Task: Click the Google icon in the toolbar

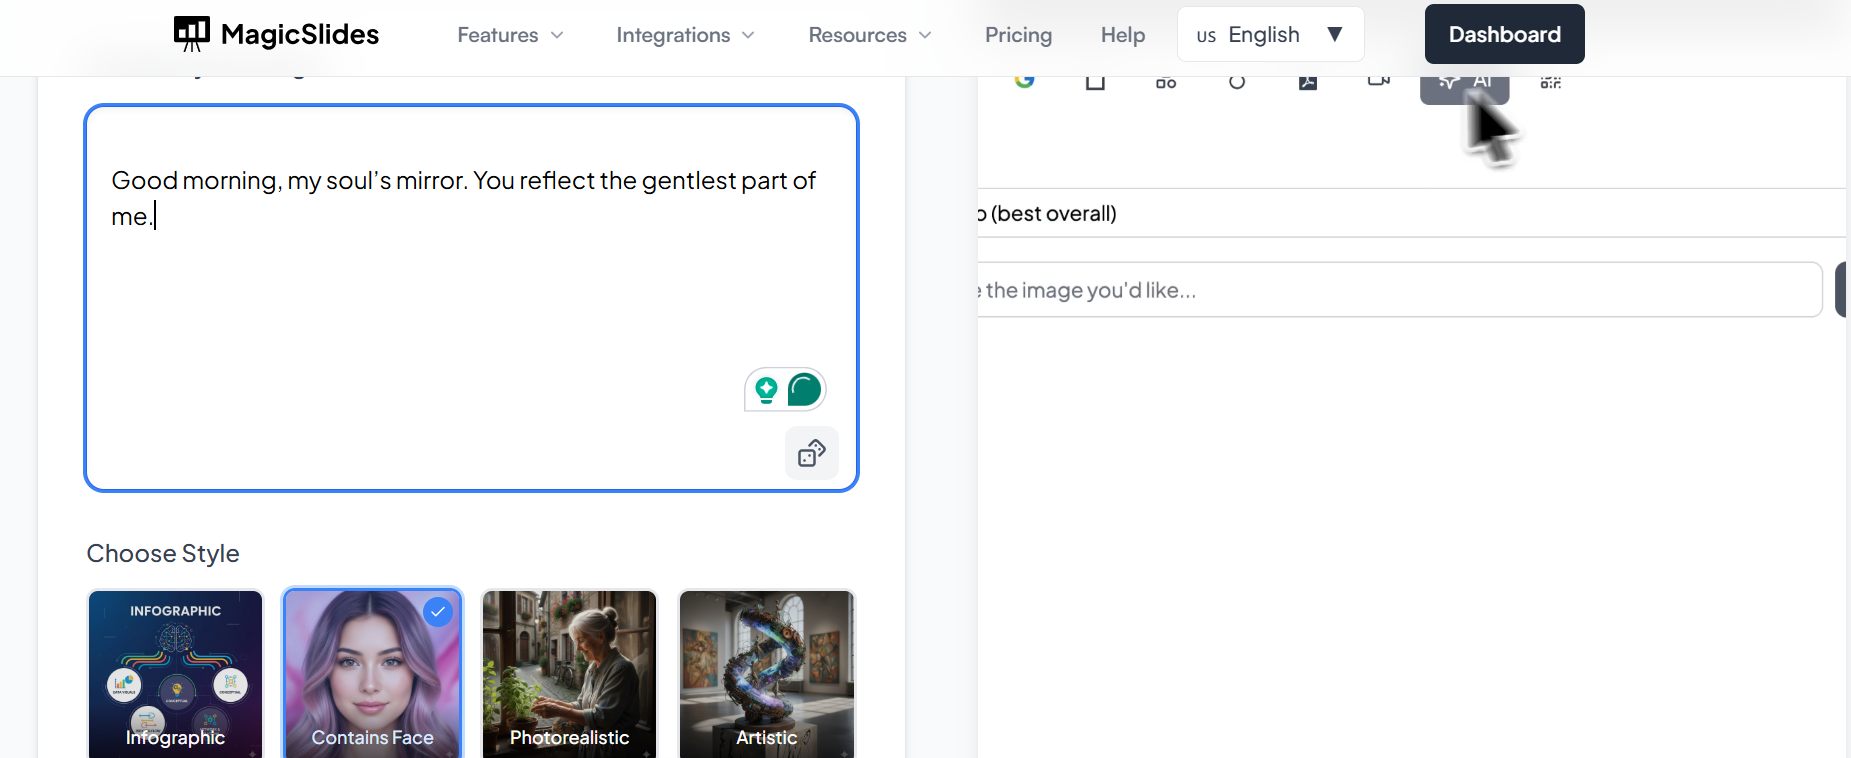Action: 1024,81
